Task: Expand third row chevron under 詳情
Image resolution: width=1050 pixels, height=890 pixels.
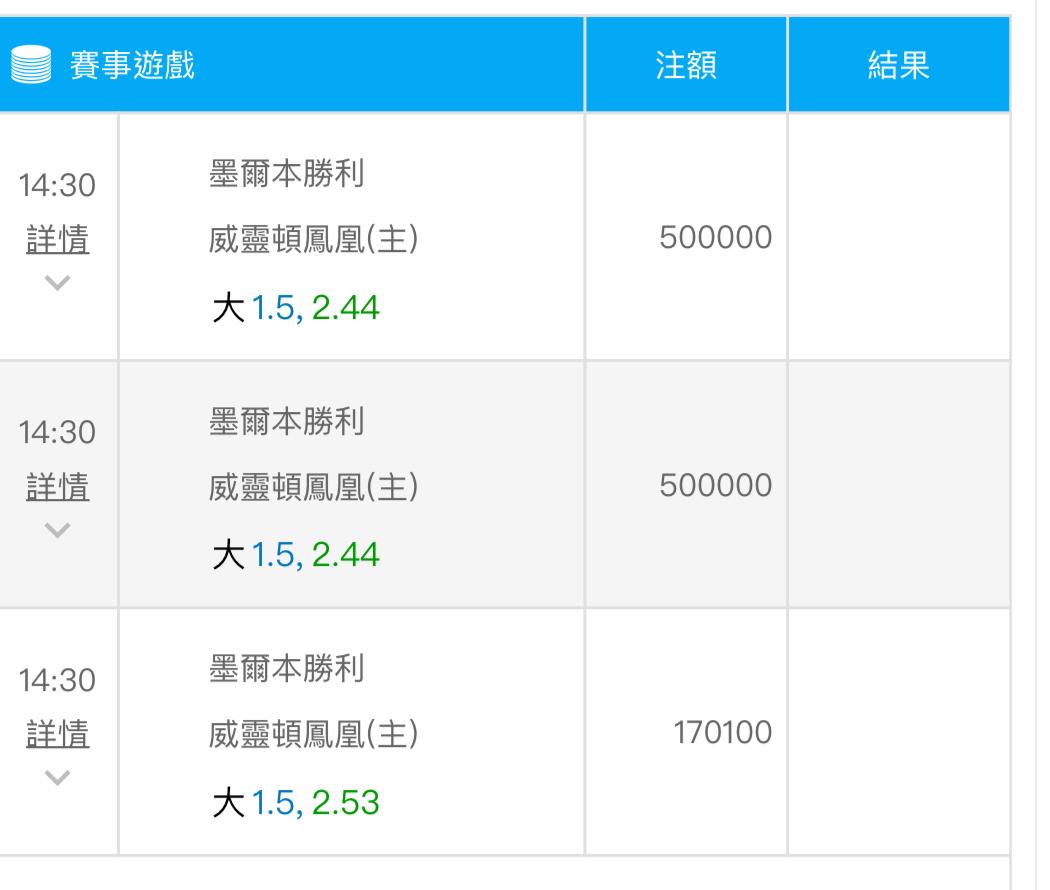Action: coord(58,777)
